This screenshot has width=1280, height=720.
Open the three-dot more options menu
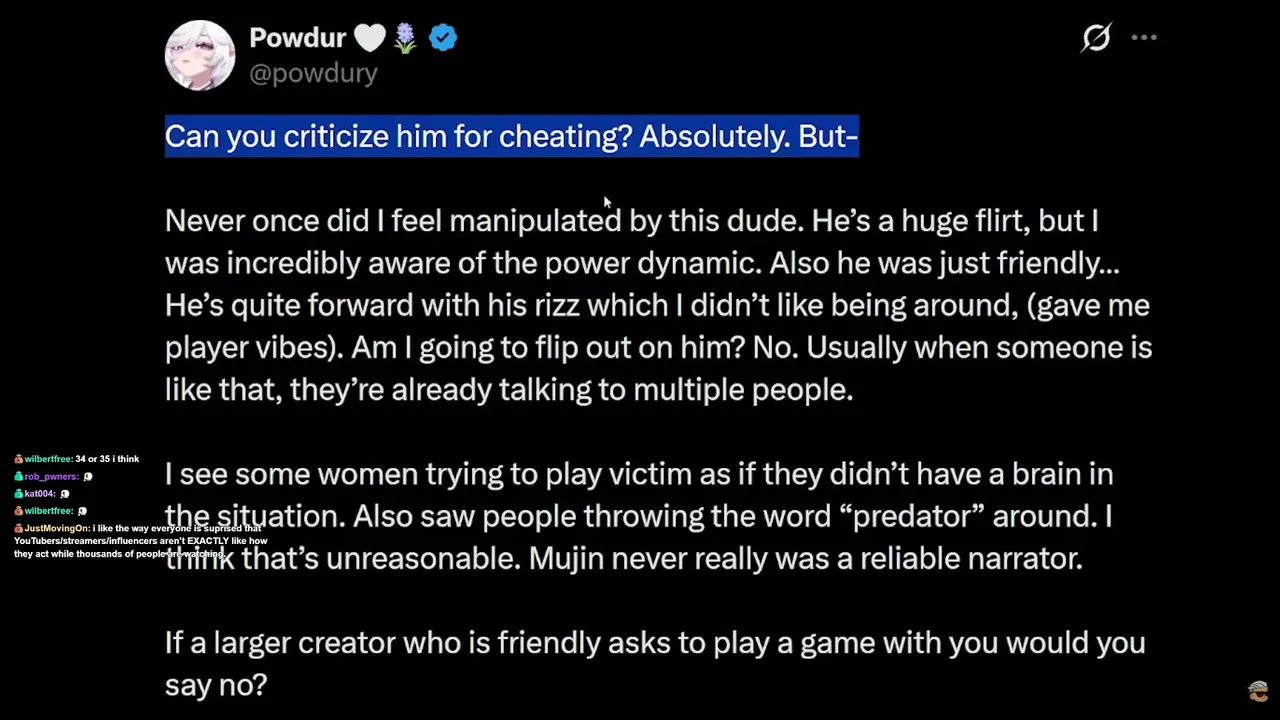pos(1144,38)
